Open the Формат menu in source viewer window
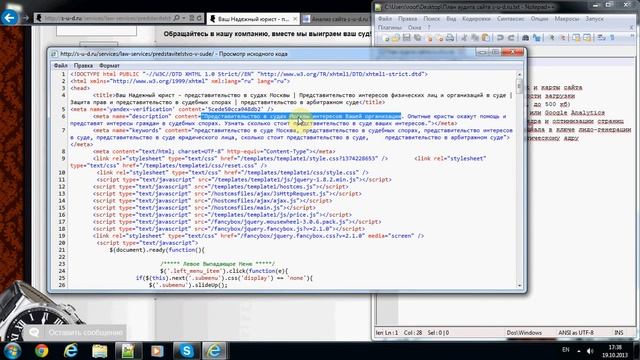The width and height of the screenshot is (640, 360). tap(109, 65)
